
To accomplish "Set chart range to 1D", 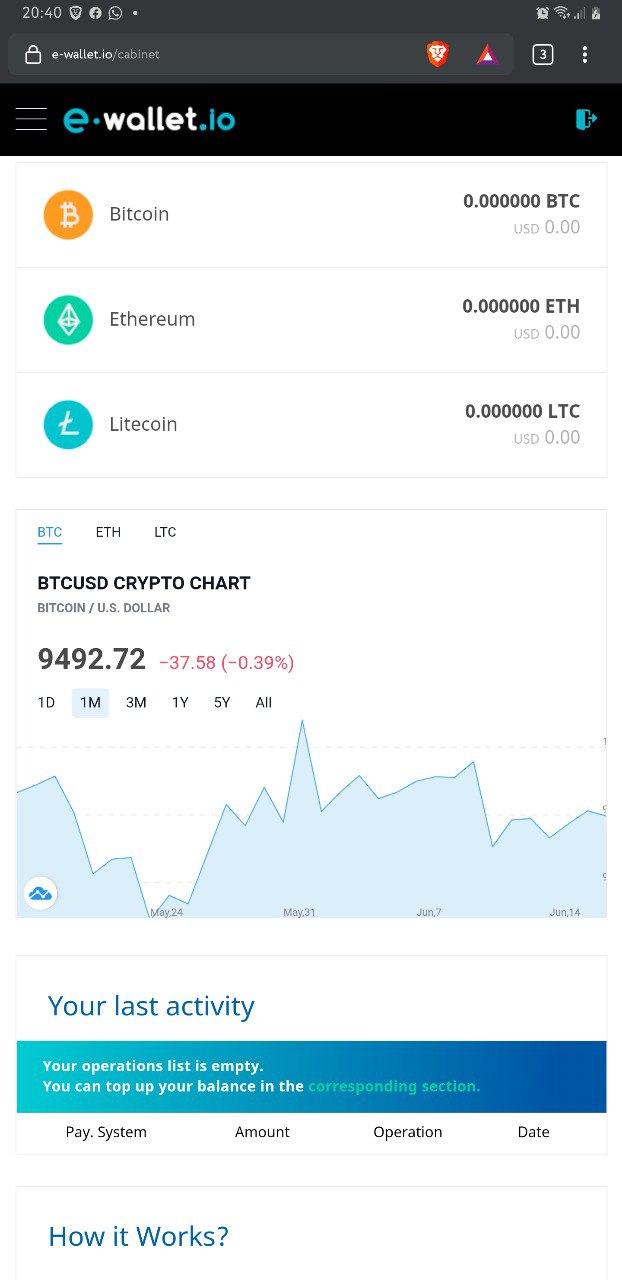I will tap(46, 703).
